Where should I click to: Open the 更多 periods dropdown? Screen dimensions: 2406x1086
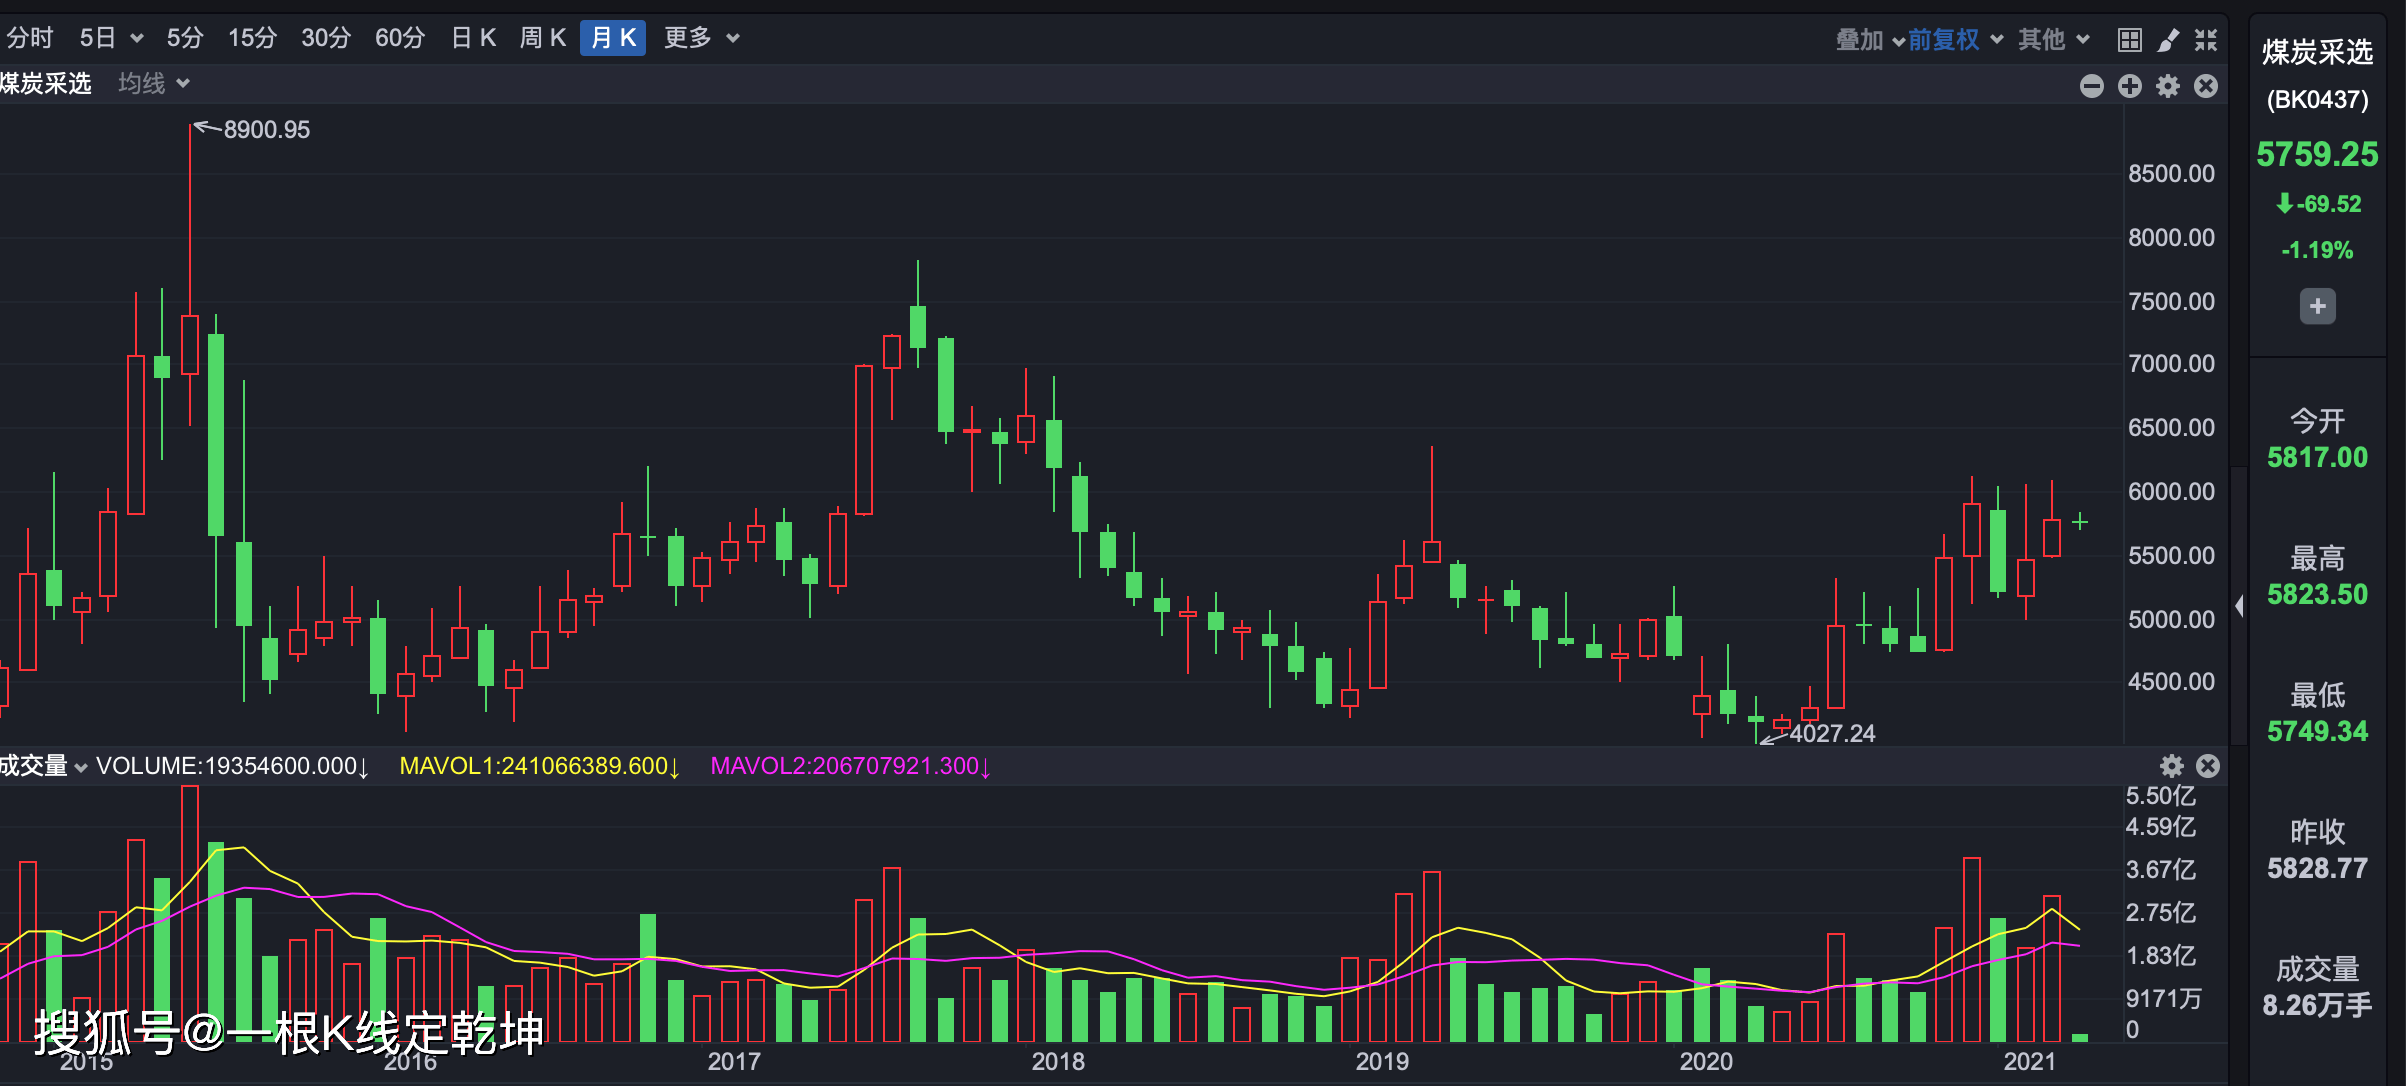click(x=701, y=38)
